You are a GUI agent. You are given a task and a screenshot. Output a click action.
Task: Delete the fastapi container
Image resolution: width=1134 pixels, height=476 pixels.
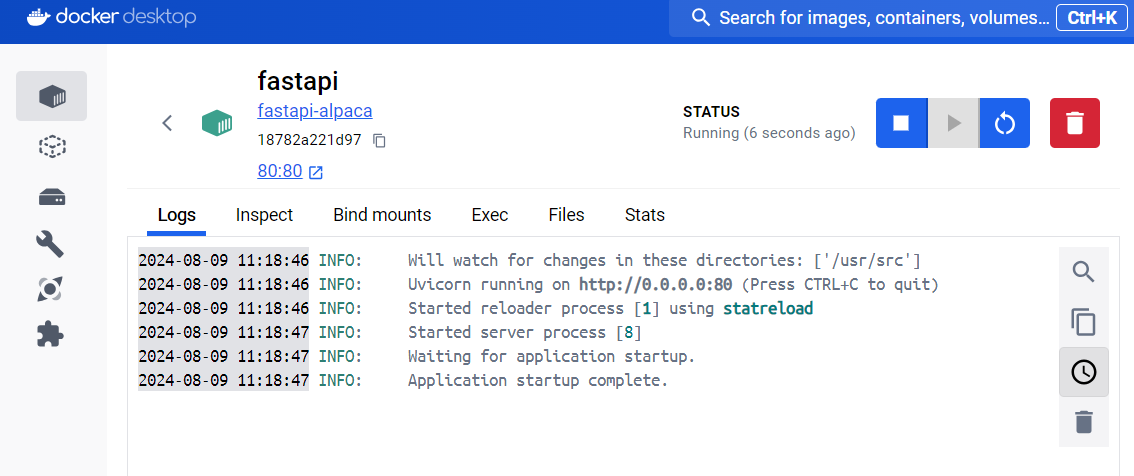click(1075, 123)
